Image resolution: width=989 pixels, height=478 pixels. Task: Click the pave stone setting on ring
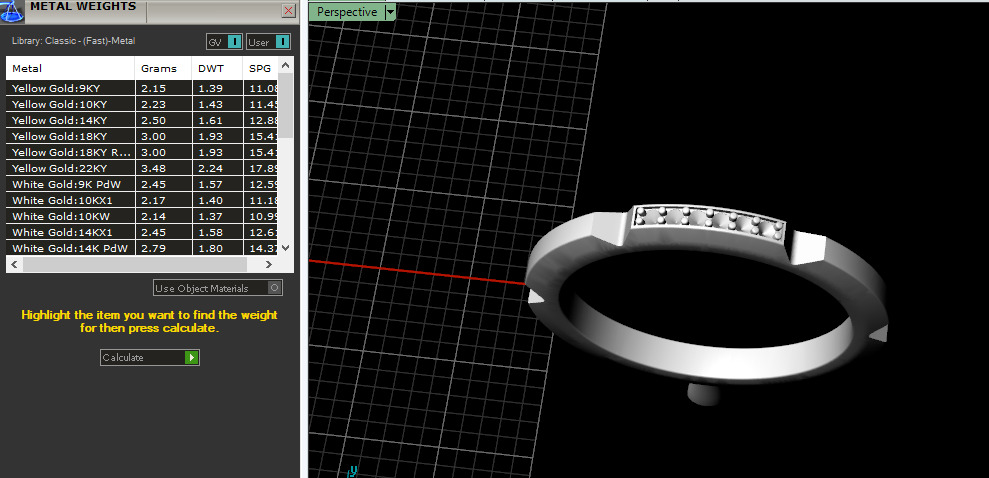pyautogui.click(x=710, y=224)
